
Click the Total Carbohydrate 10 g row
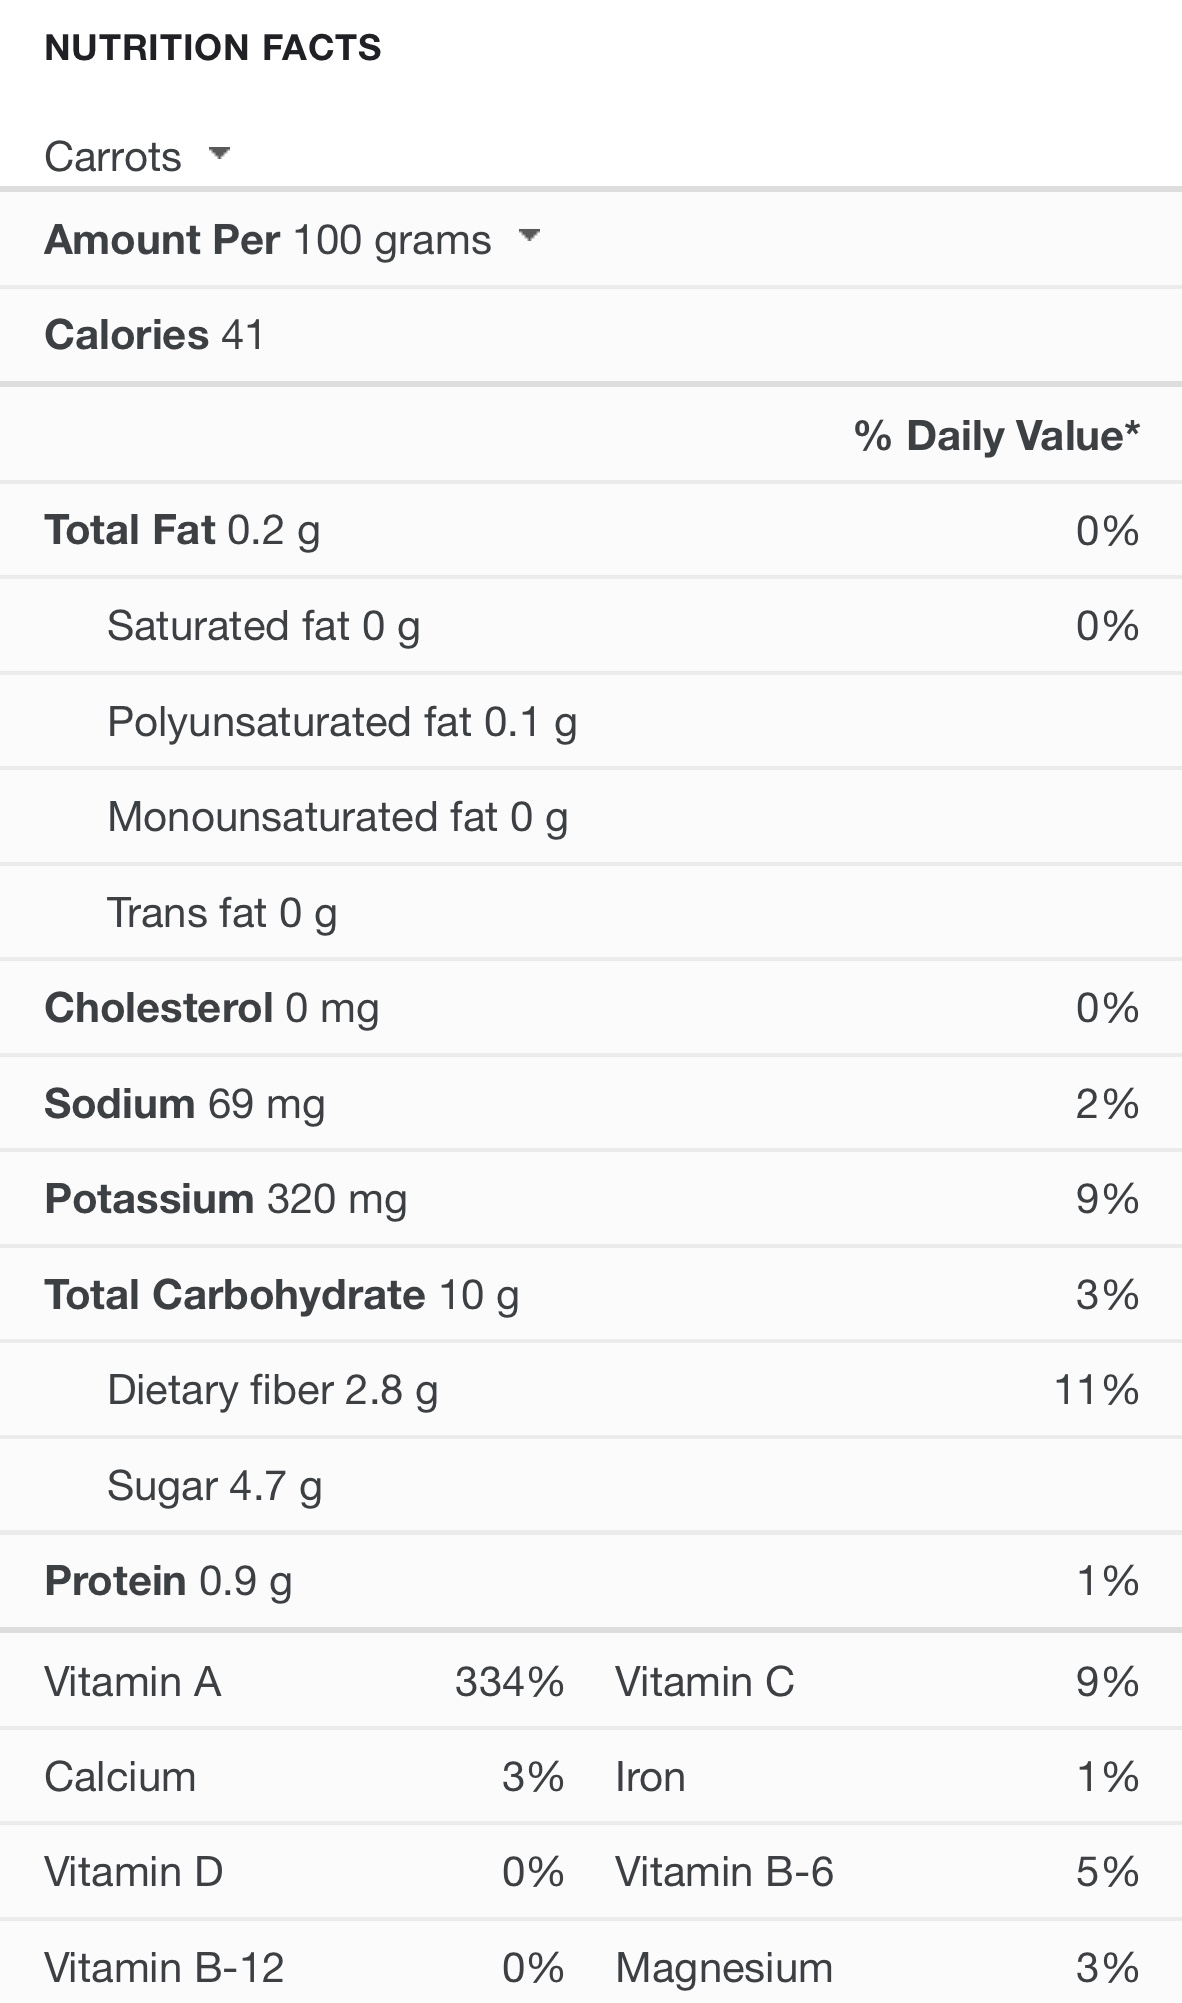point(282,1295)
